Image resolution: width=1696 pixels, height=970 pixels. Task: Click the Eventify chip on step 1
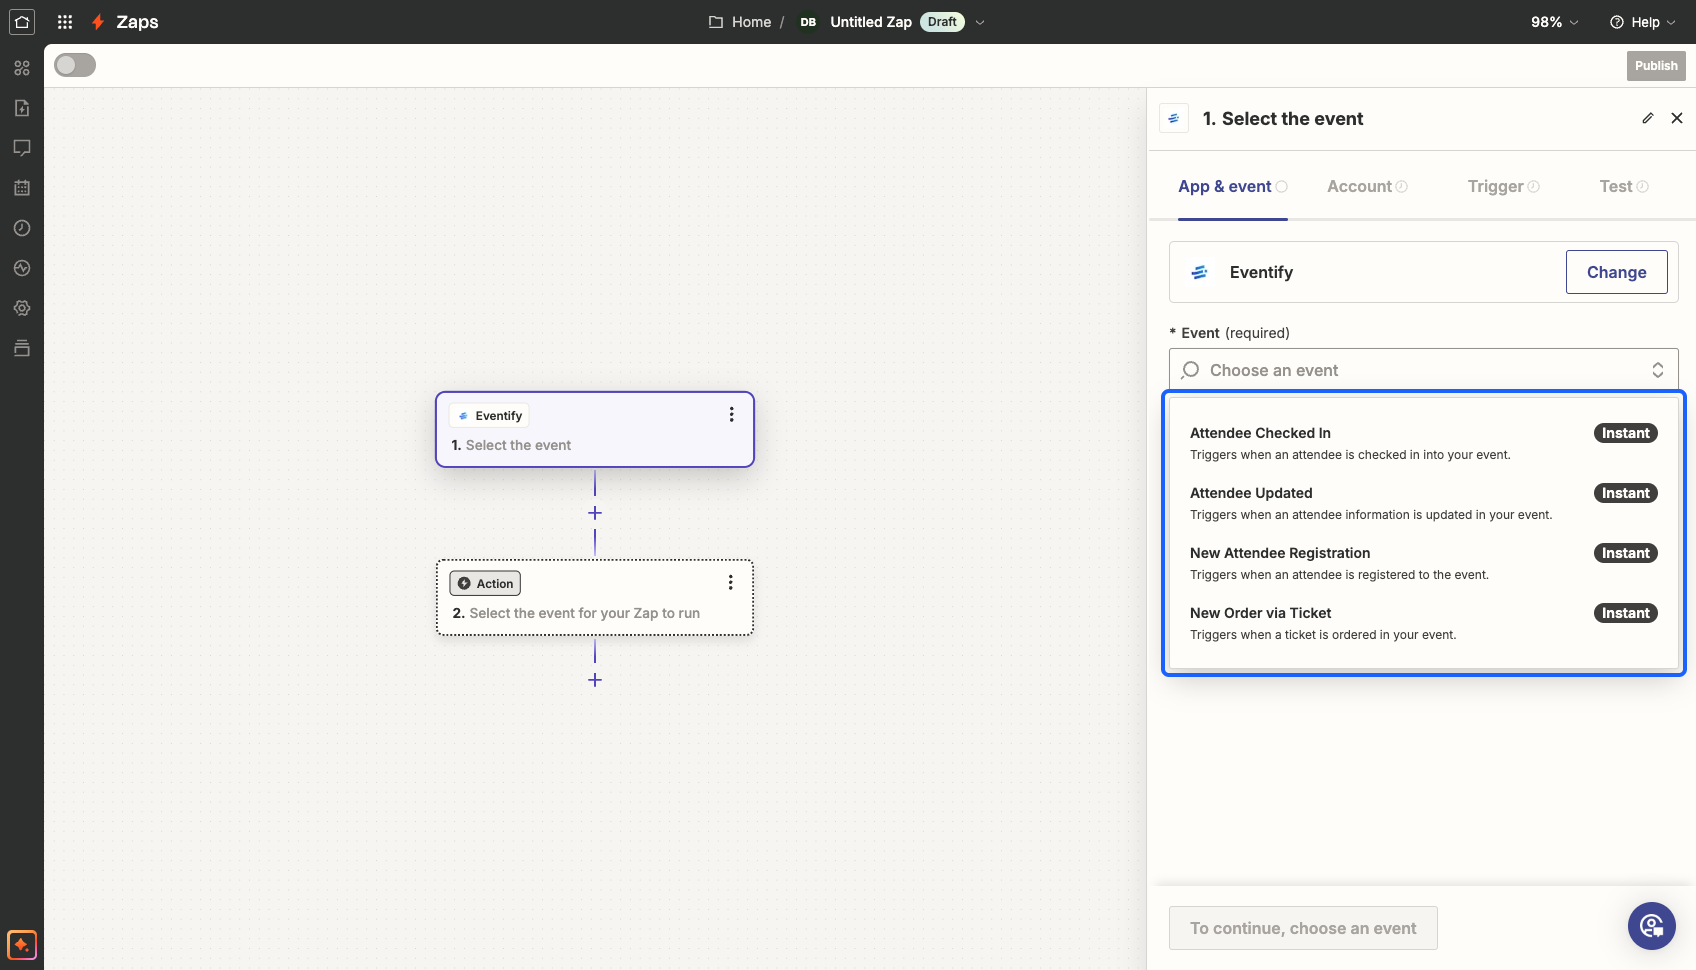(x=489, y=415)
